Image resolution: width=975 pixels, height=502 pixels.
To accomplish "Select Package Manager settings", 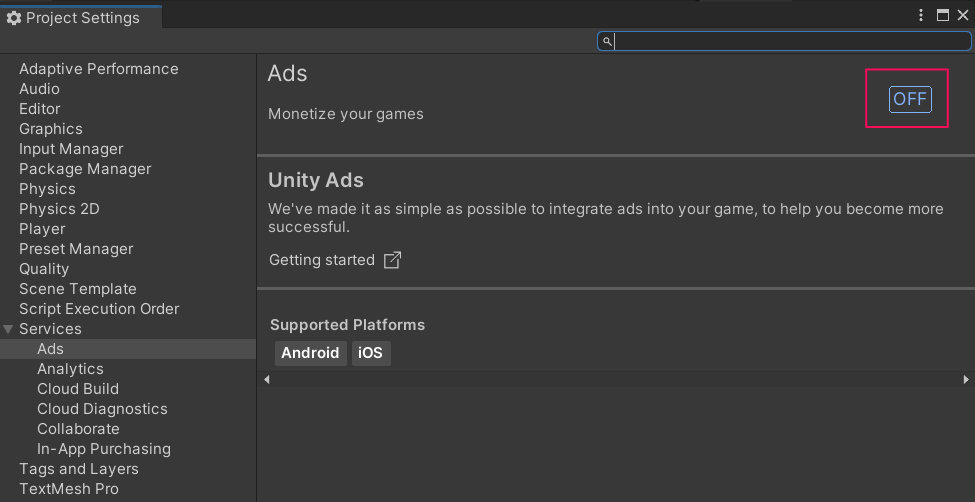I will [x=85, y=169].
